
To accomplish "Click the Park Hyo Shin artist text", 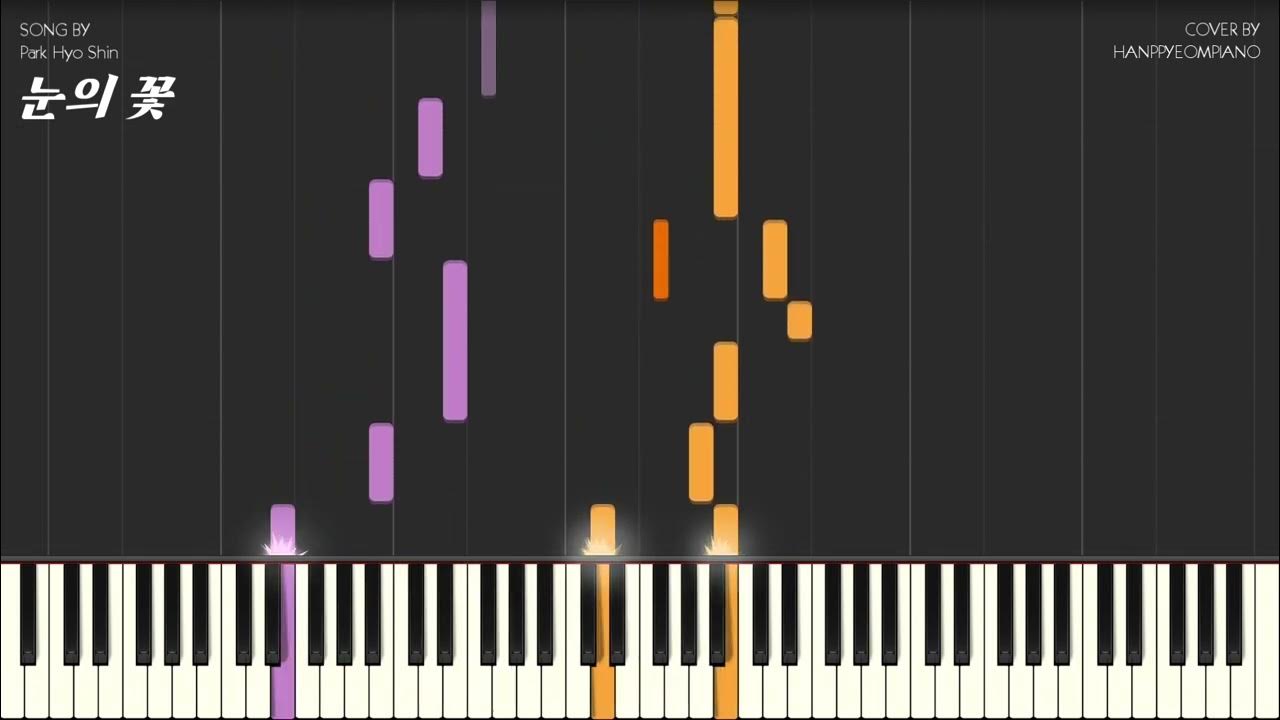I will click(x=69, y=52).
